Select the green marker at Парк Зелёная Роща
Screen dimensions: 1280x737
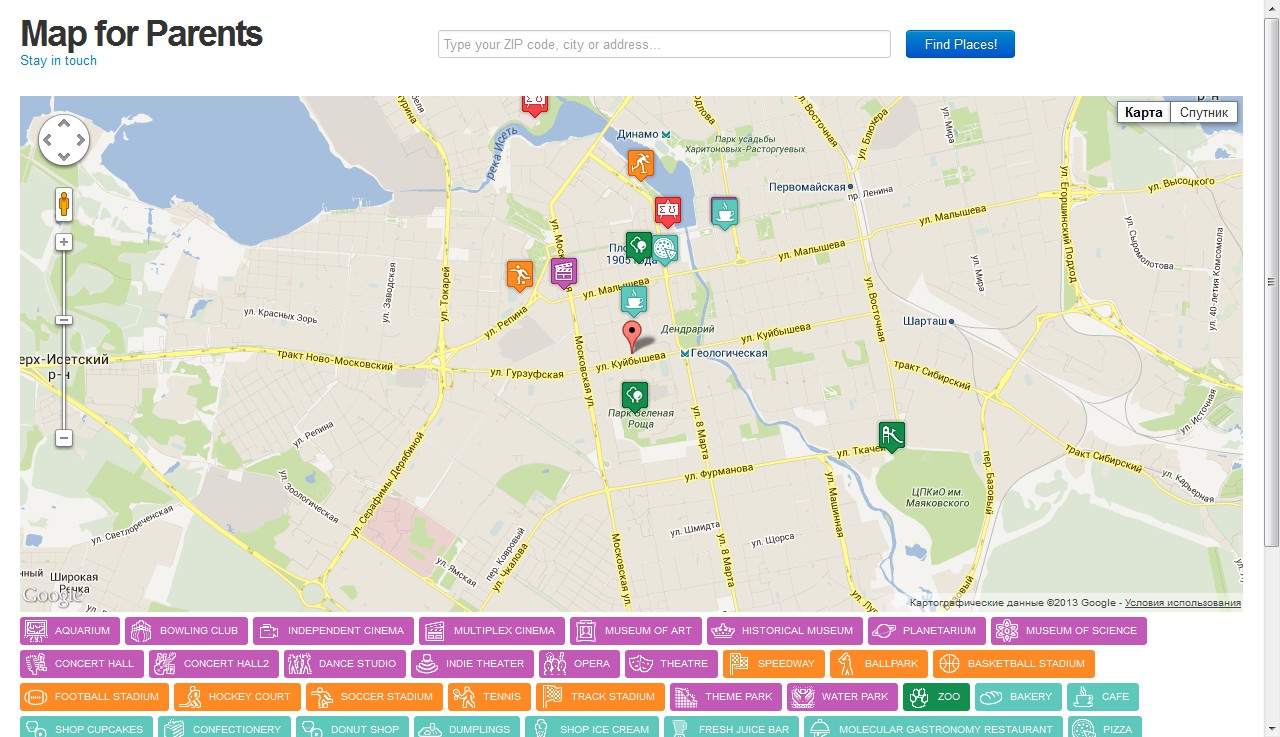coord(635,397)
